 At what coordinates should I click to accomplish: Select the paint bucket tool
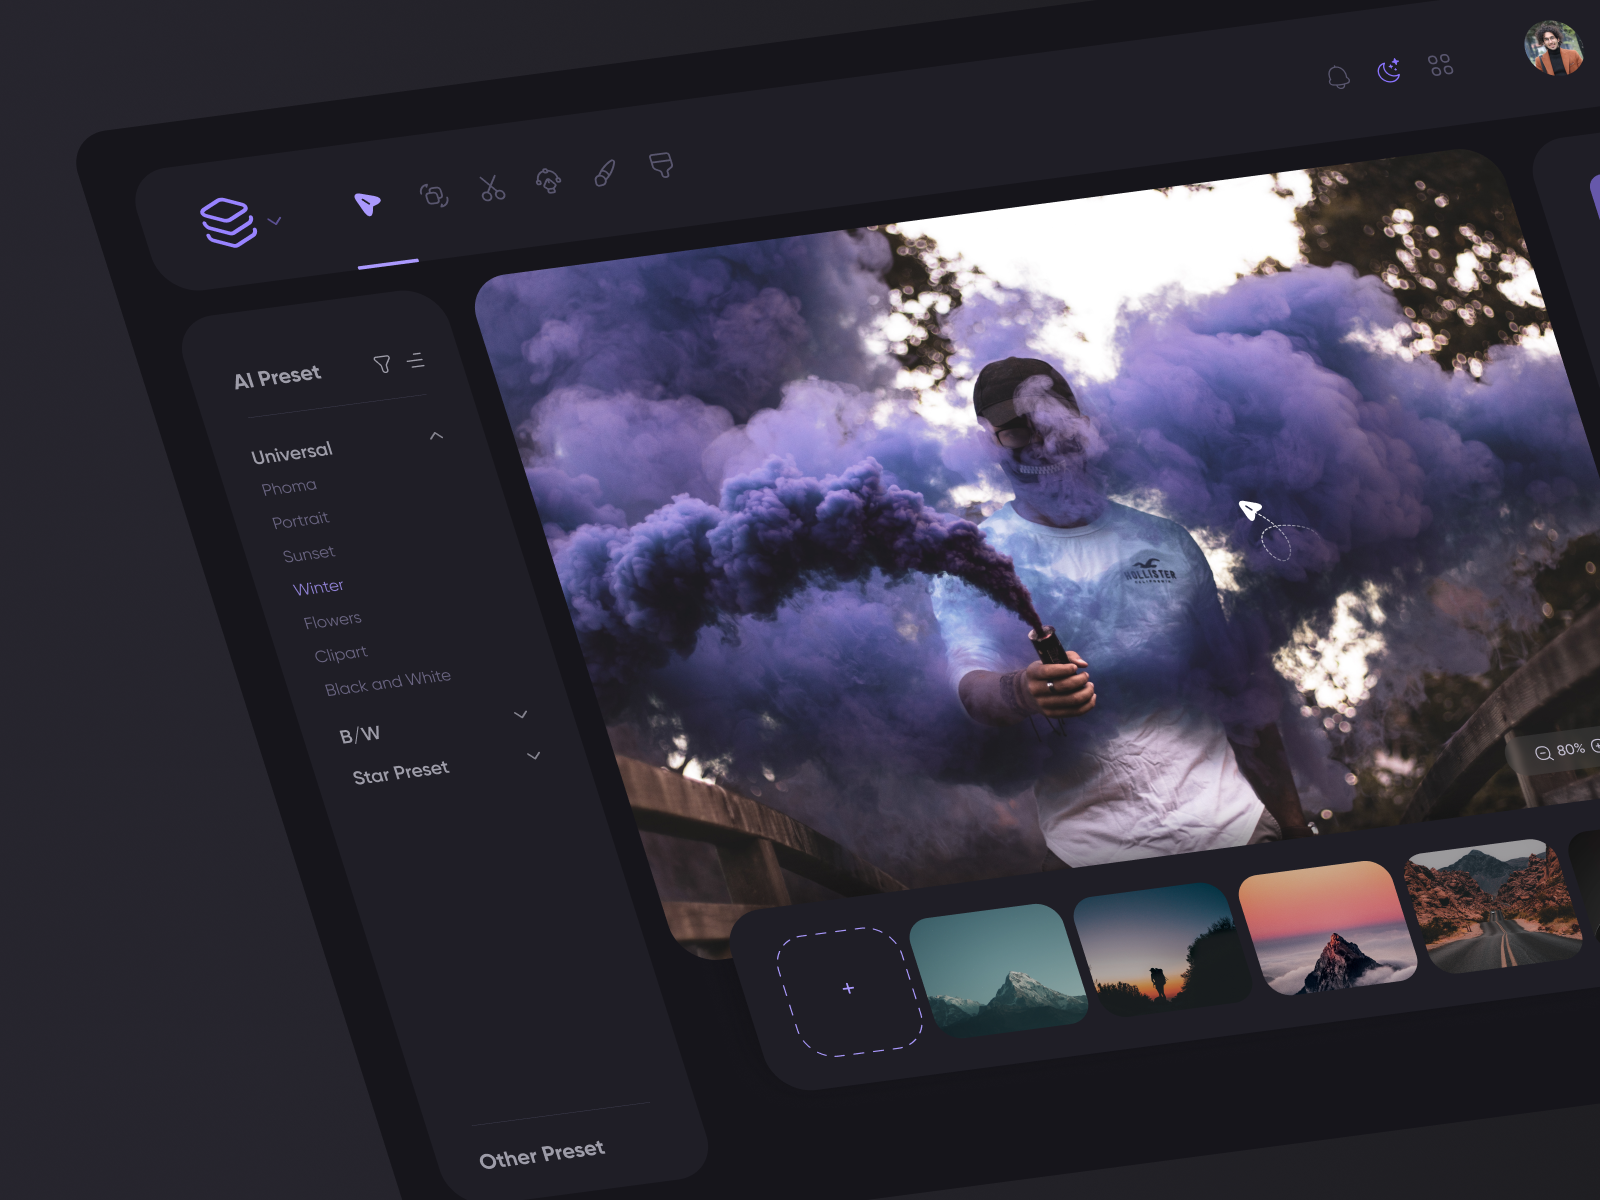pyautogui.click(x=661, y=167)
